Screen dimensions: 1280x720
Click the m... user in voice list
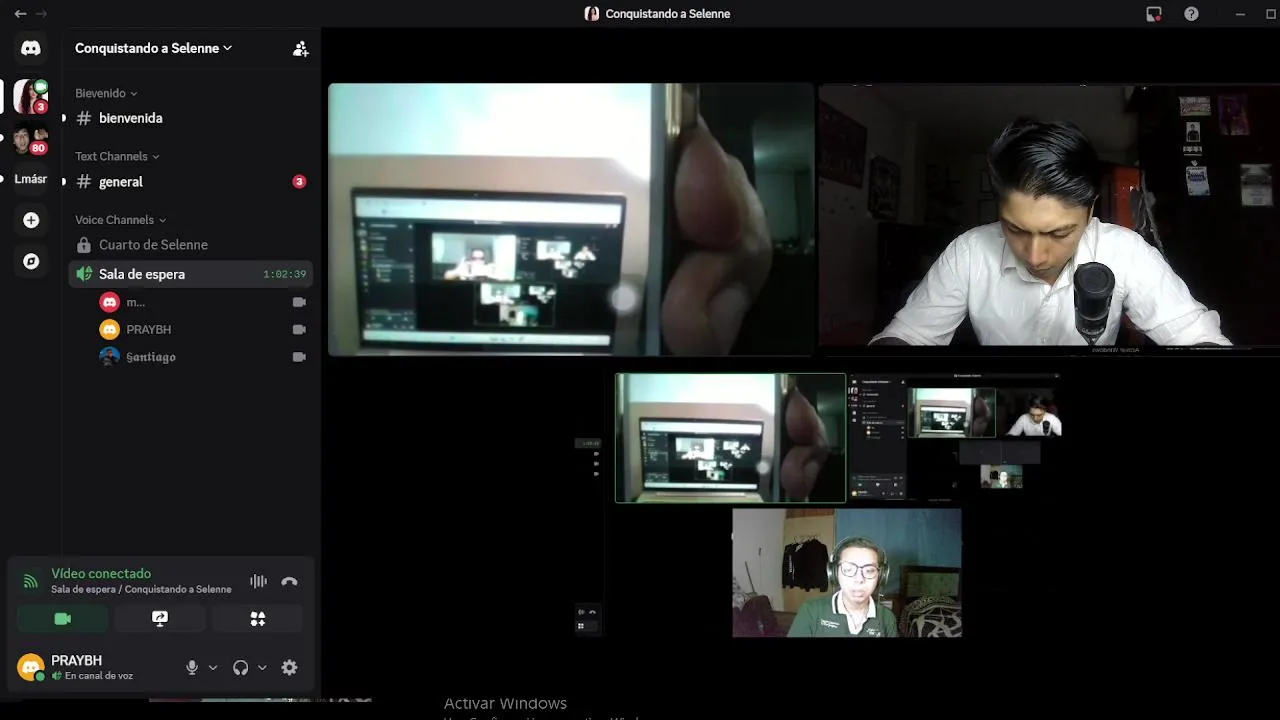(x=136, y=302)
